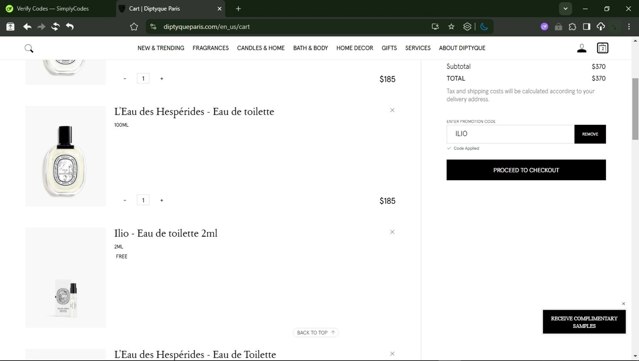Click the 'Code Applied' confirmation text

coord(466,148)
